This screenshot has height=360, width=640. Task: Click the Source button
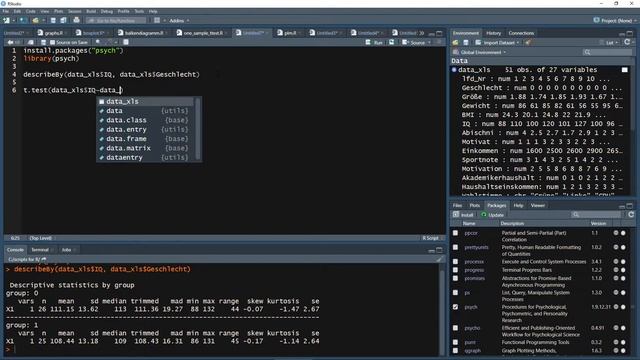[414, 42]
